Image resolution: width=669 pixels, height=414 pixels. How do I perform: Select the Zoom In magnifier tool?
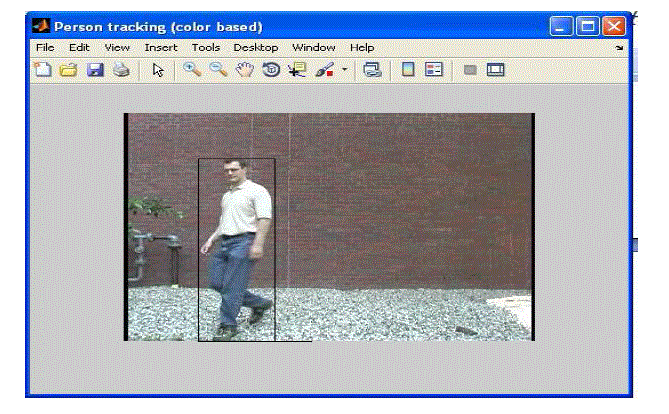tap(190, 70)
